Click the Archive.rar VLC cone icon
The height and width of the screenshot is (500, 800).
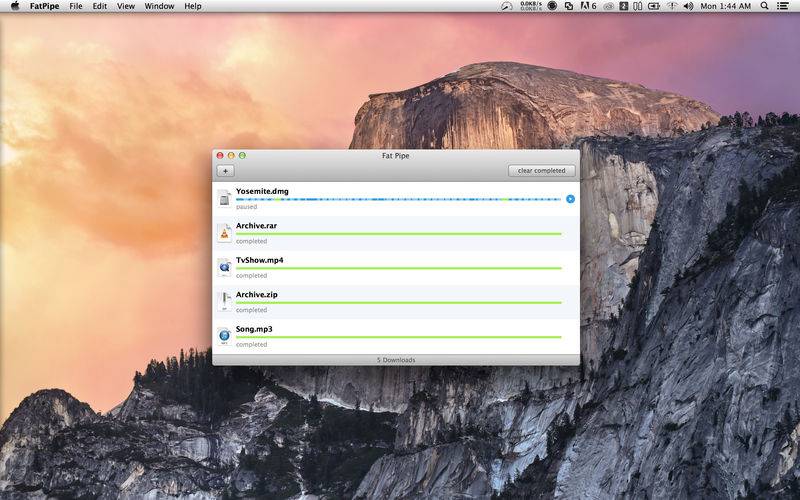[x=224, y=233]
